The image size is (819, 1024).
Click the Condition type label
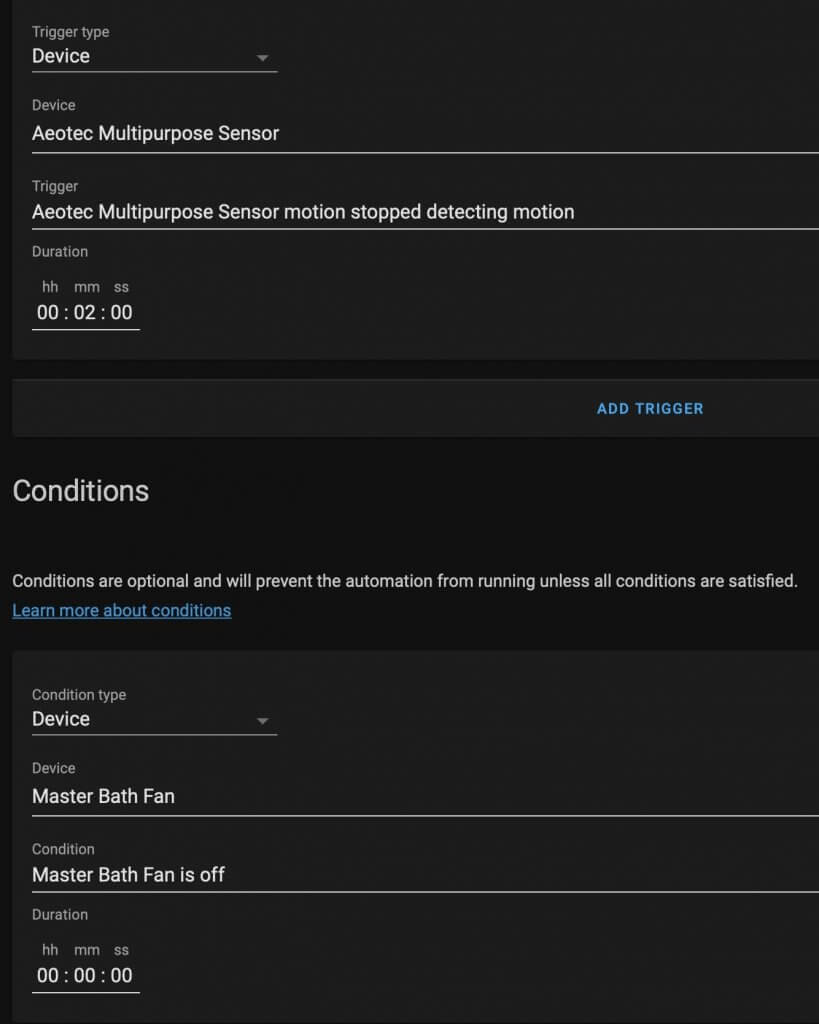point(79,695)
